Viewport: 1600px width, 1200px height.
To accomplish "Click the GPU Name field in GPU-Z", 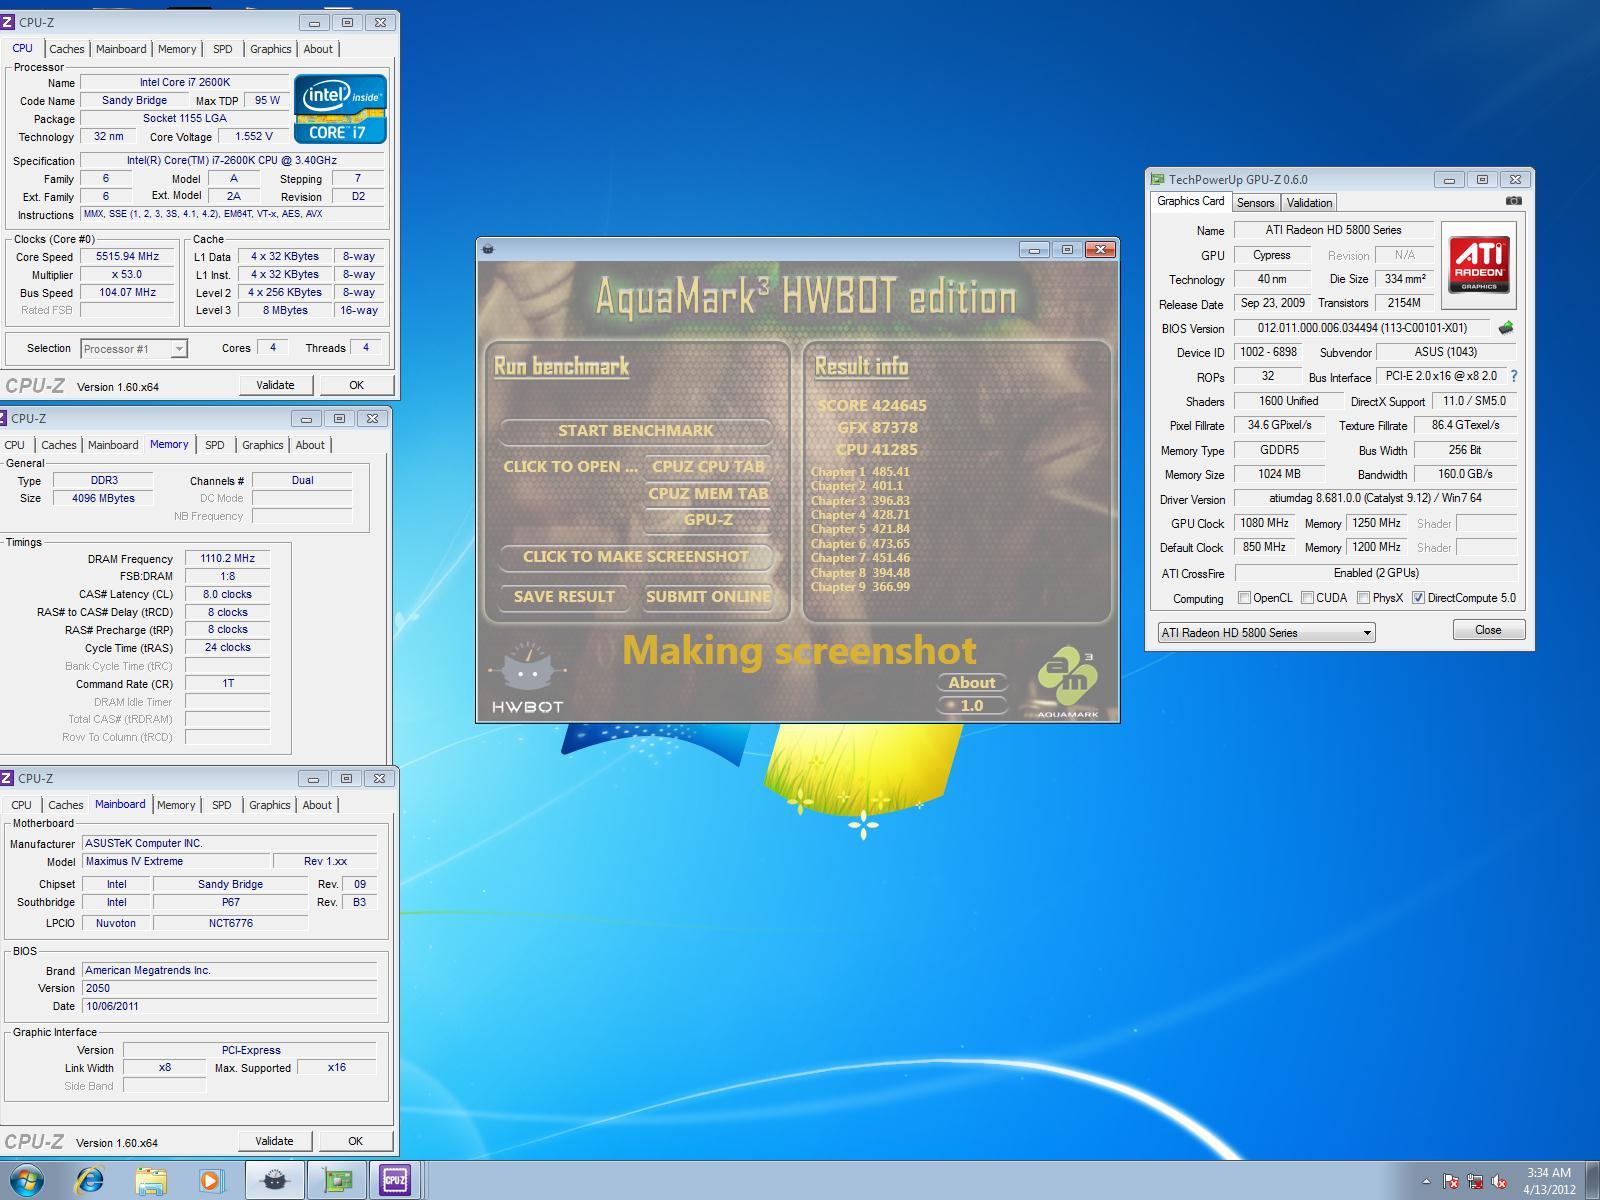I will pos(1333,230).
